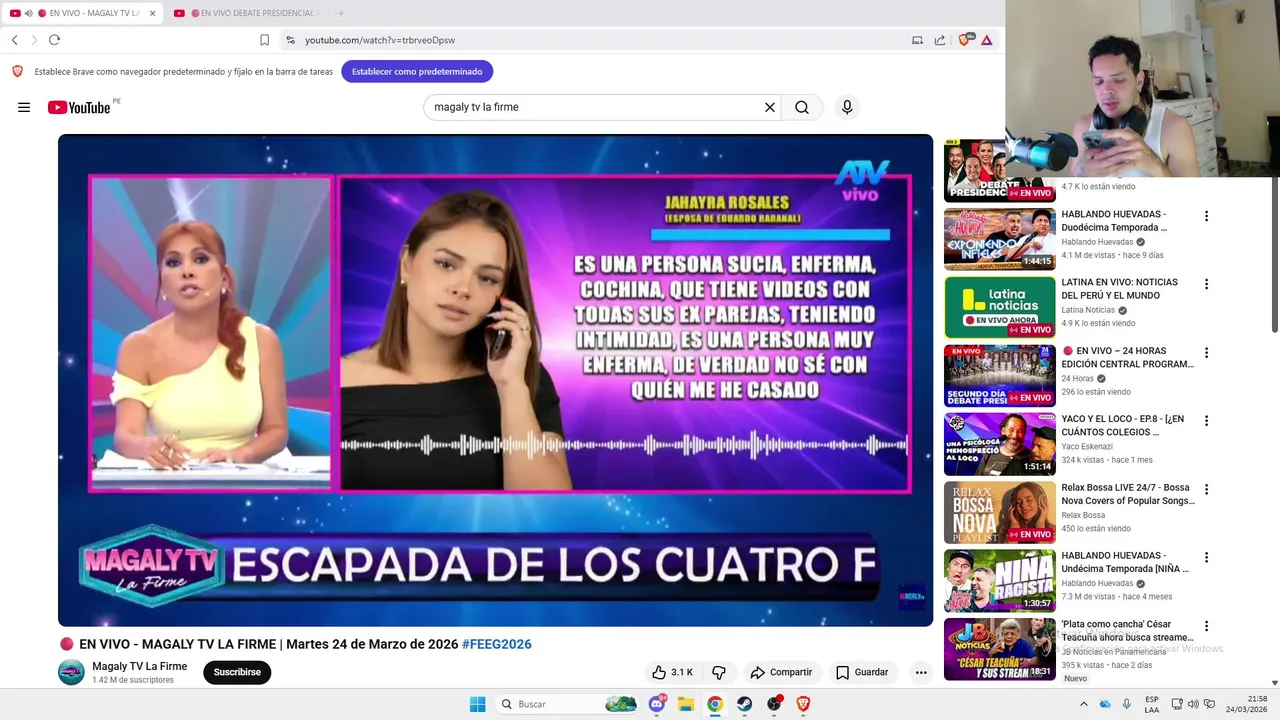
Task: Go to the YouTube home logo
Action: click(79, 107)
